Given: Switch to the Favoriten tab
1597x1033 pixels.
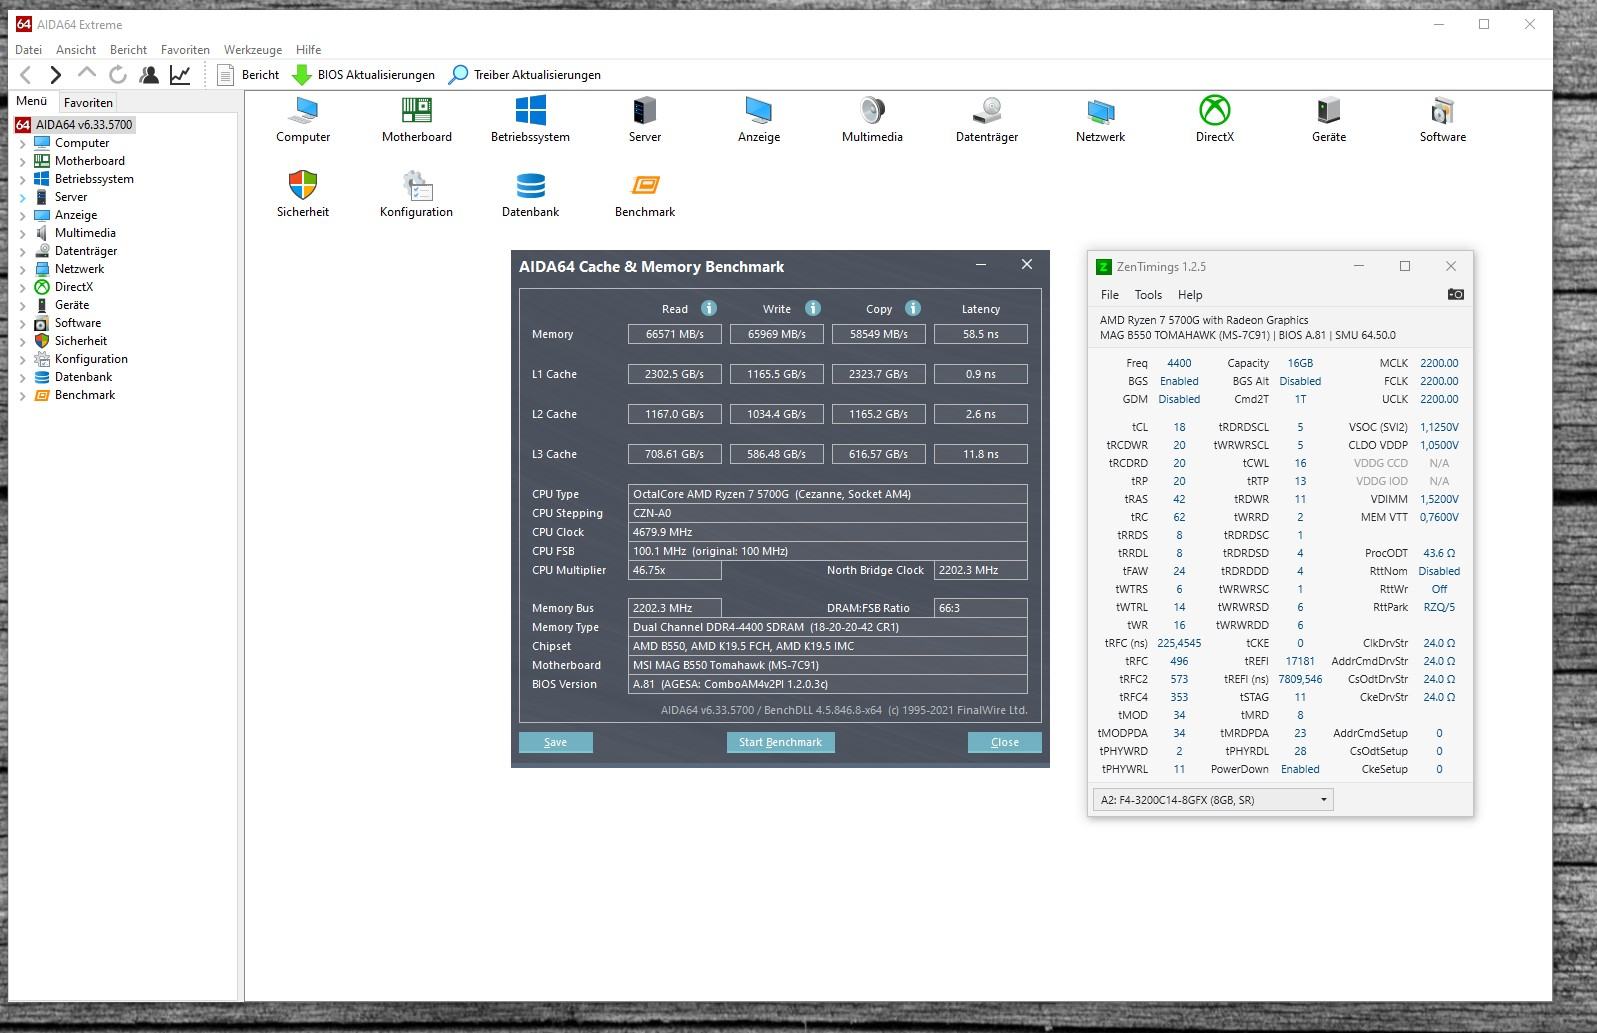Looking at the screenshot, I should (x=88, y=102).
